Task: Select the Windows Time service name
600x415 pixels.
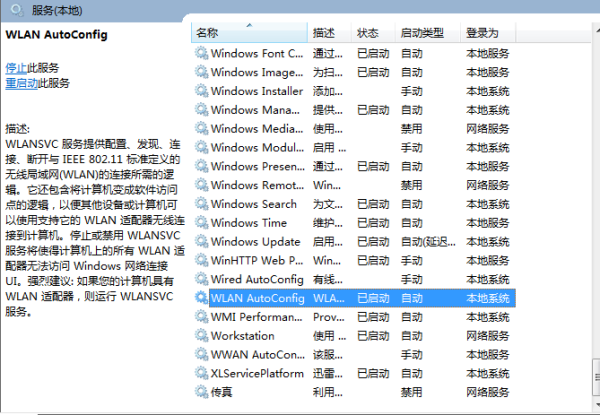Action: pyautogui.click(x=248, y=223)
